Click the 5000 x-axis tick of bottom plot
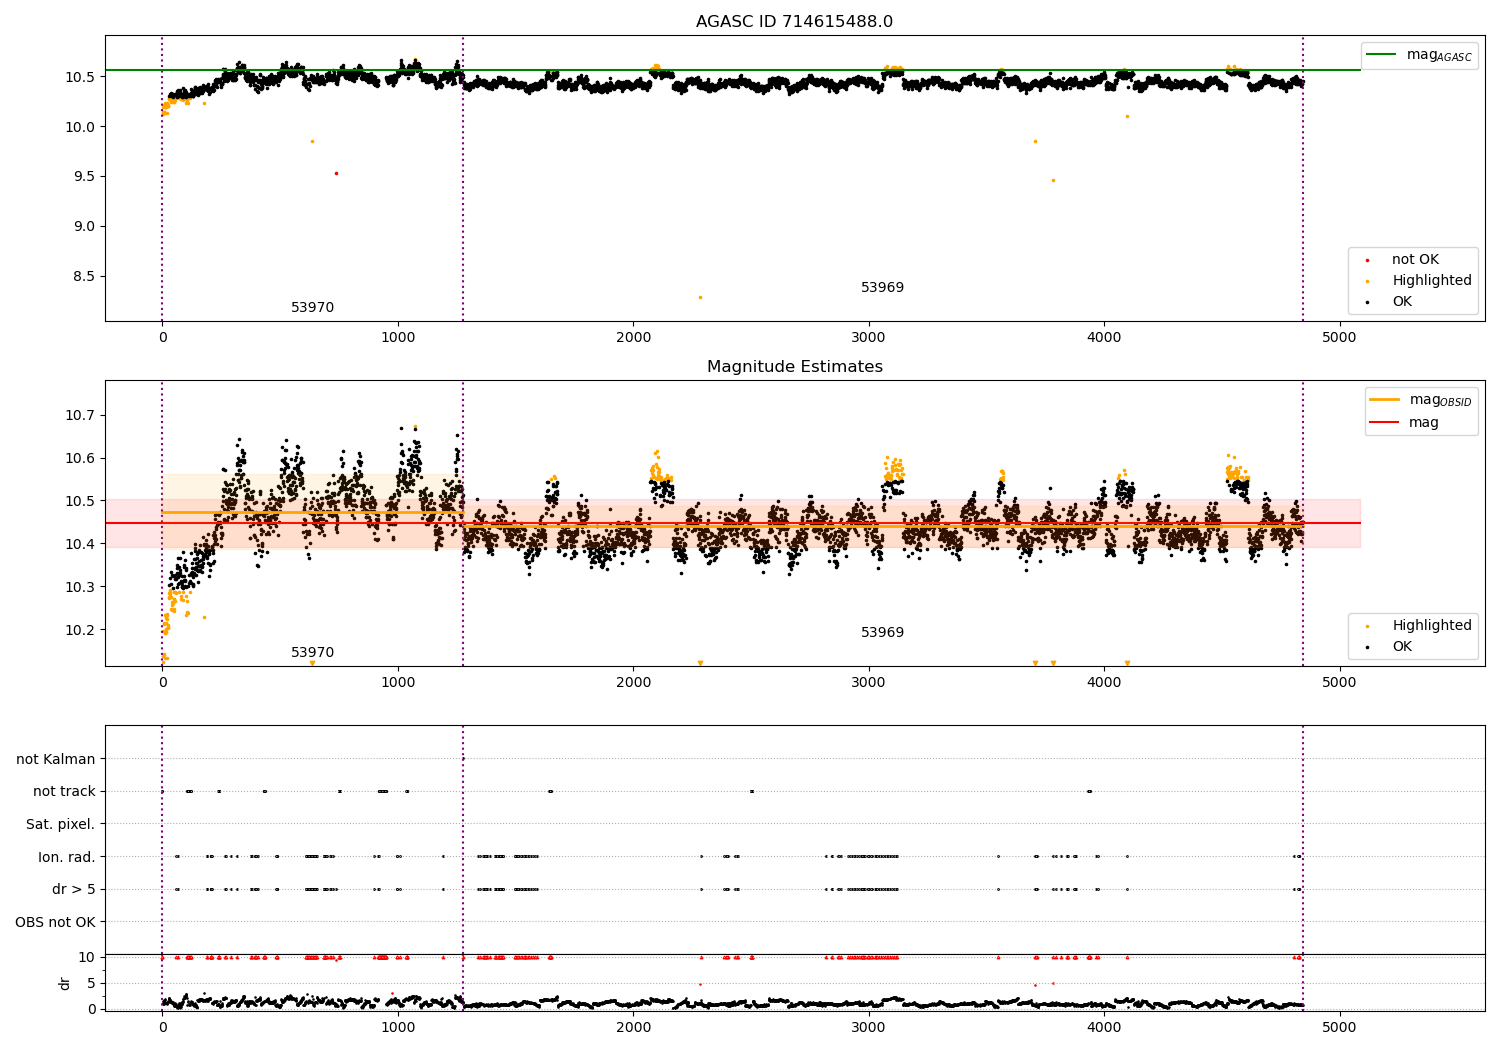Image resolution: width=1500 pixels, height=1050 pixels. coord(1339,1027)
